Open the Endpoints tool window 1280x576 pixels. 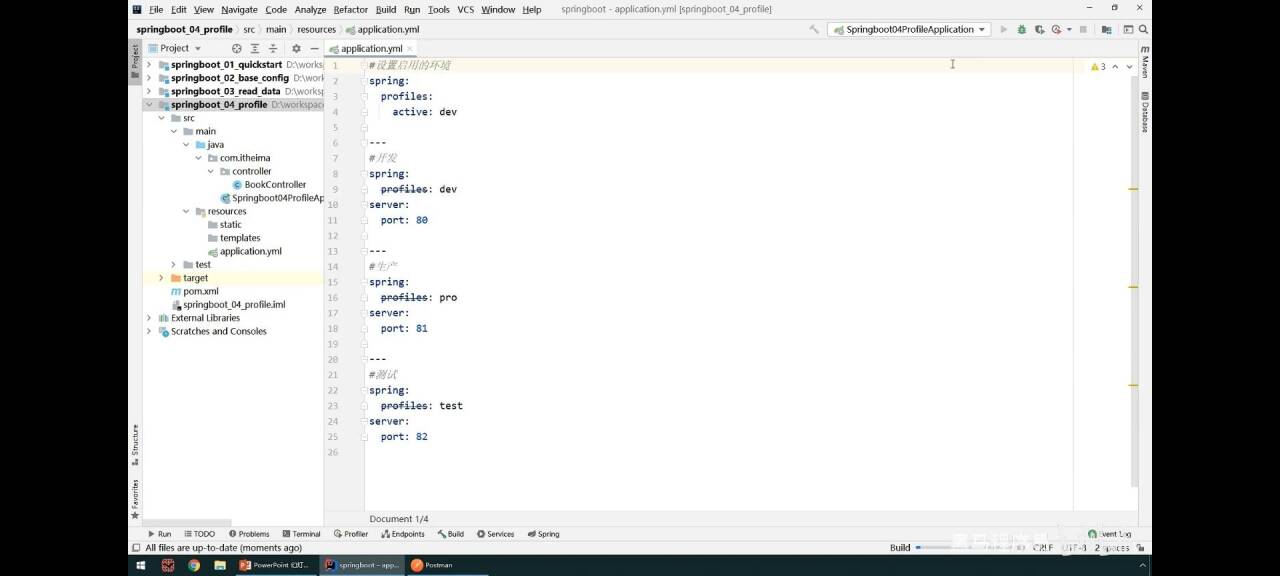tap(403, 534)
